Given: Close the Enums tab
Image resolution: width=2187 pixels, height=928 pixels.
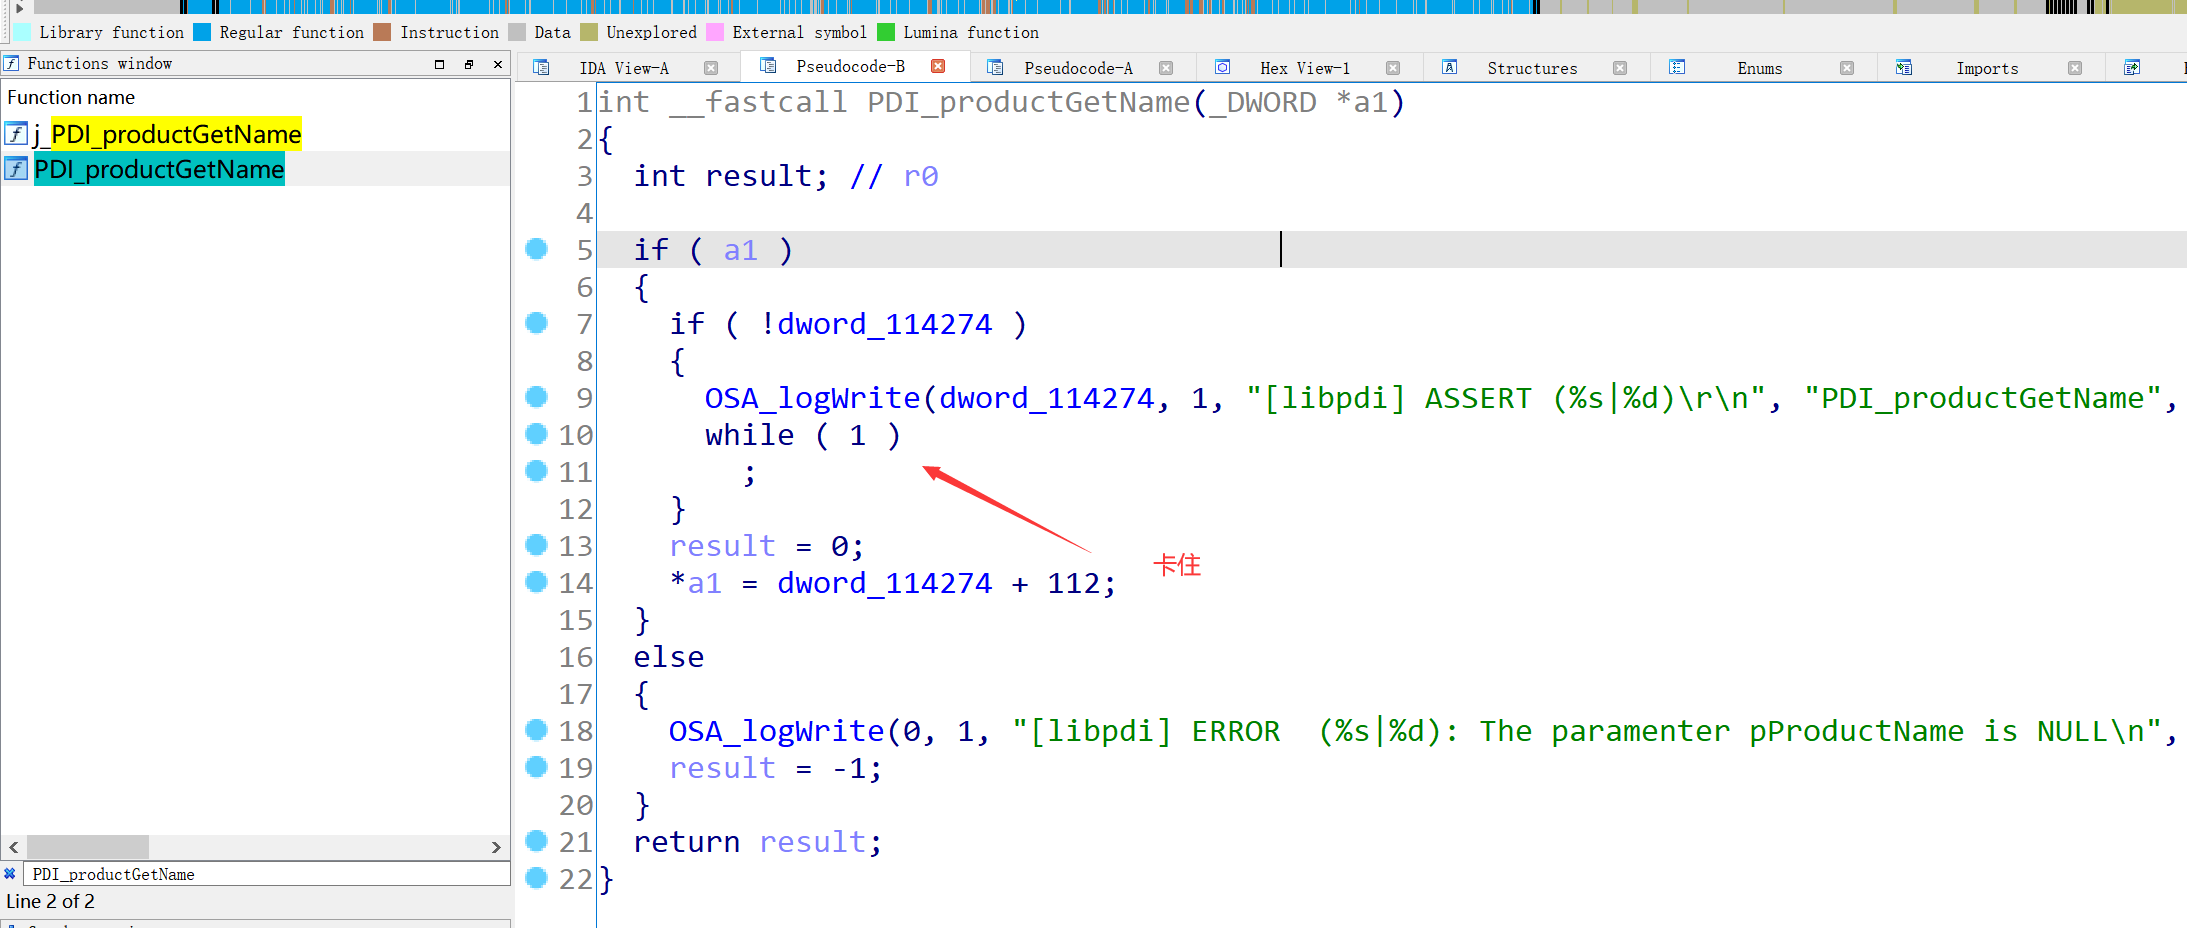Looking at the screenshot, I should click(1847, 68).
